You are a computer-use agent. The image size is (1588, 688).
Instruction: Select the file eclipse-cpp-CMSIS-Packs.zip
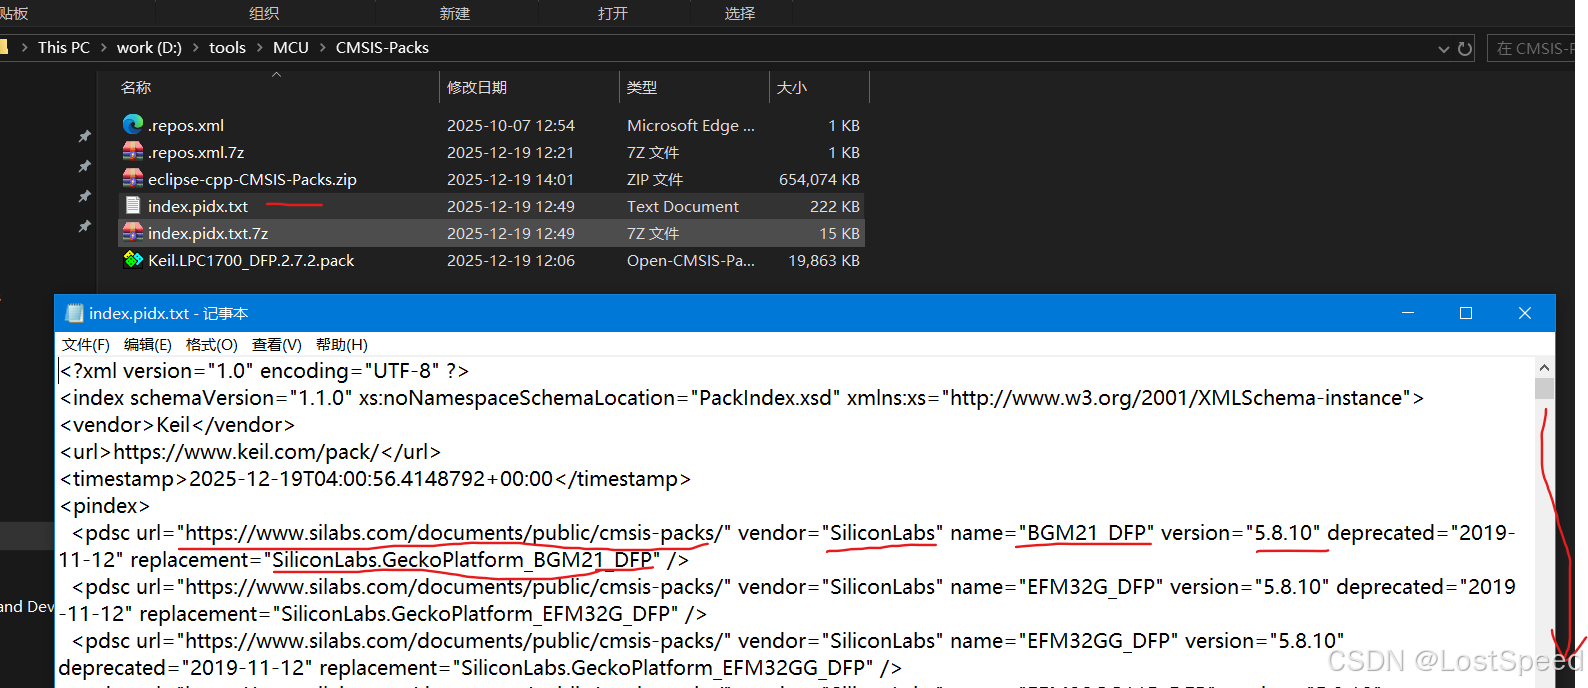tap(252, 179)
